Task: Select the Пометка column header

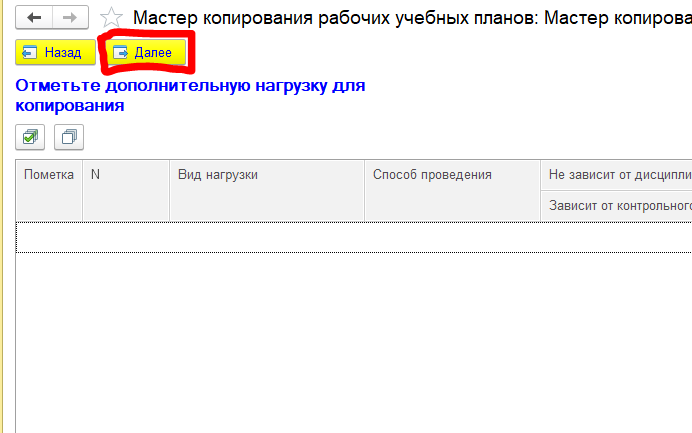Action: click(x=49, y=191)
